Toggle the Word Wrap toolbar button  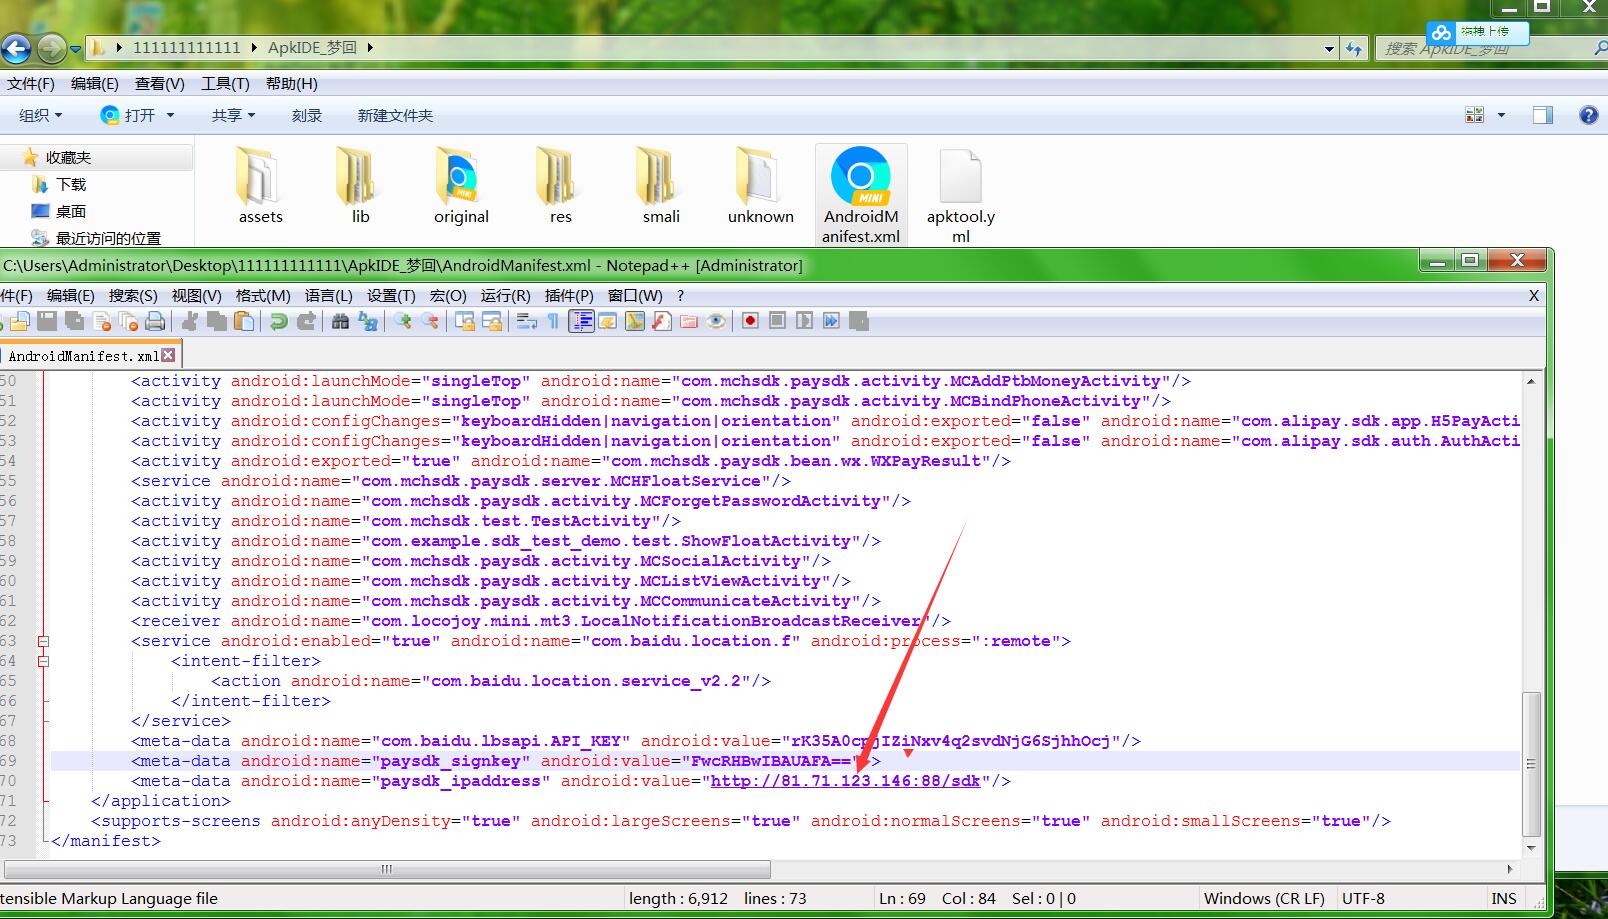(526, 321)
